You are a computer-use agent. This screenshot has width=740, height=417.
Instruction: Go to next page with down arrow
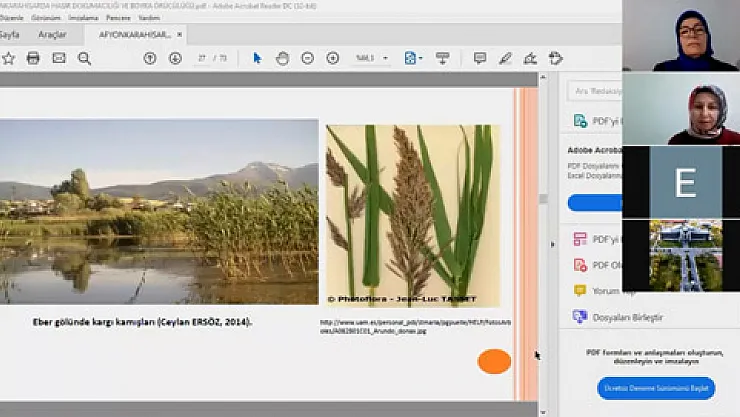point(175,58)
